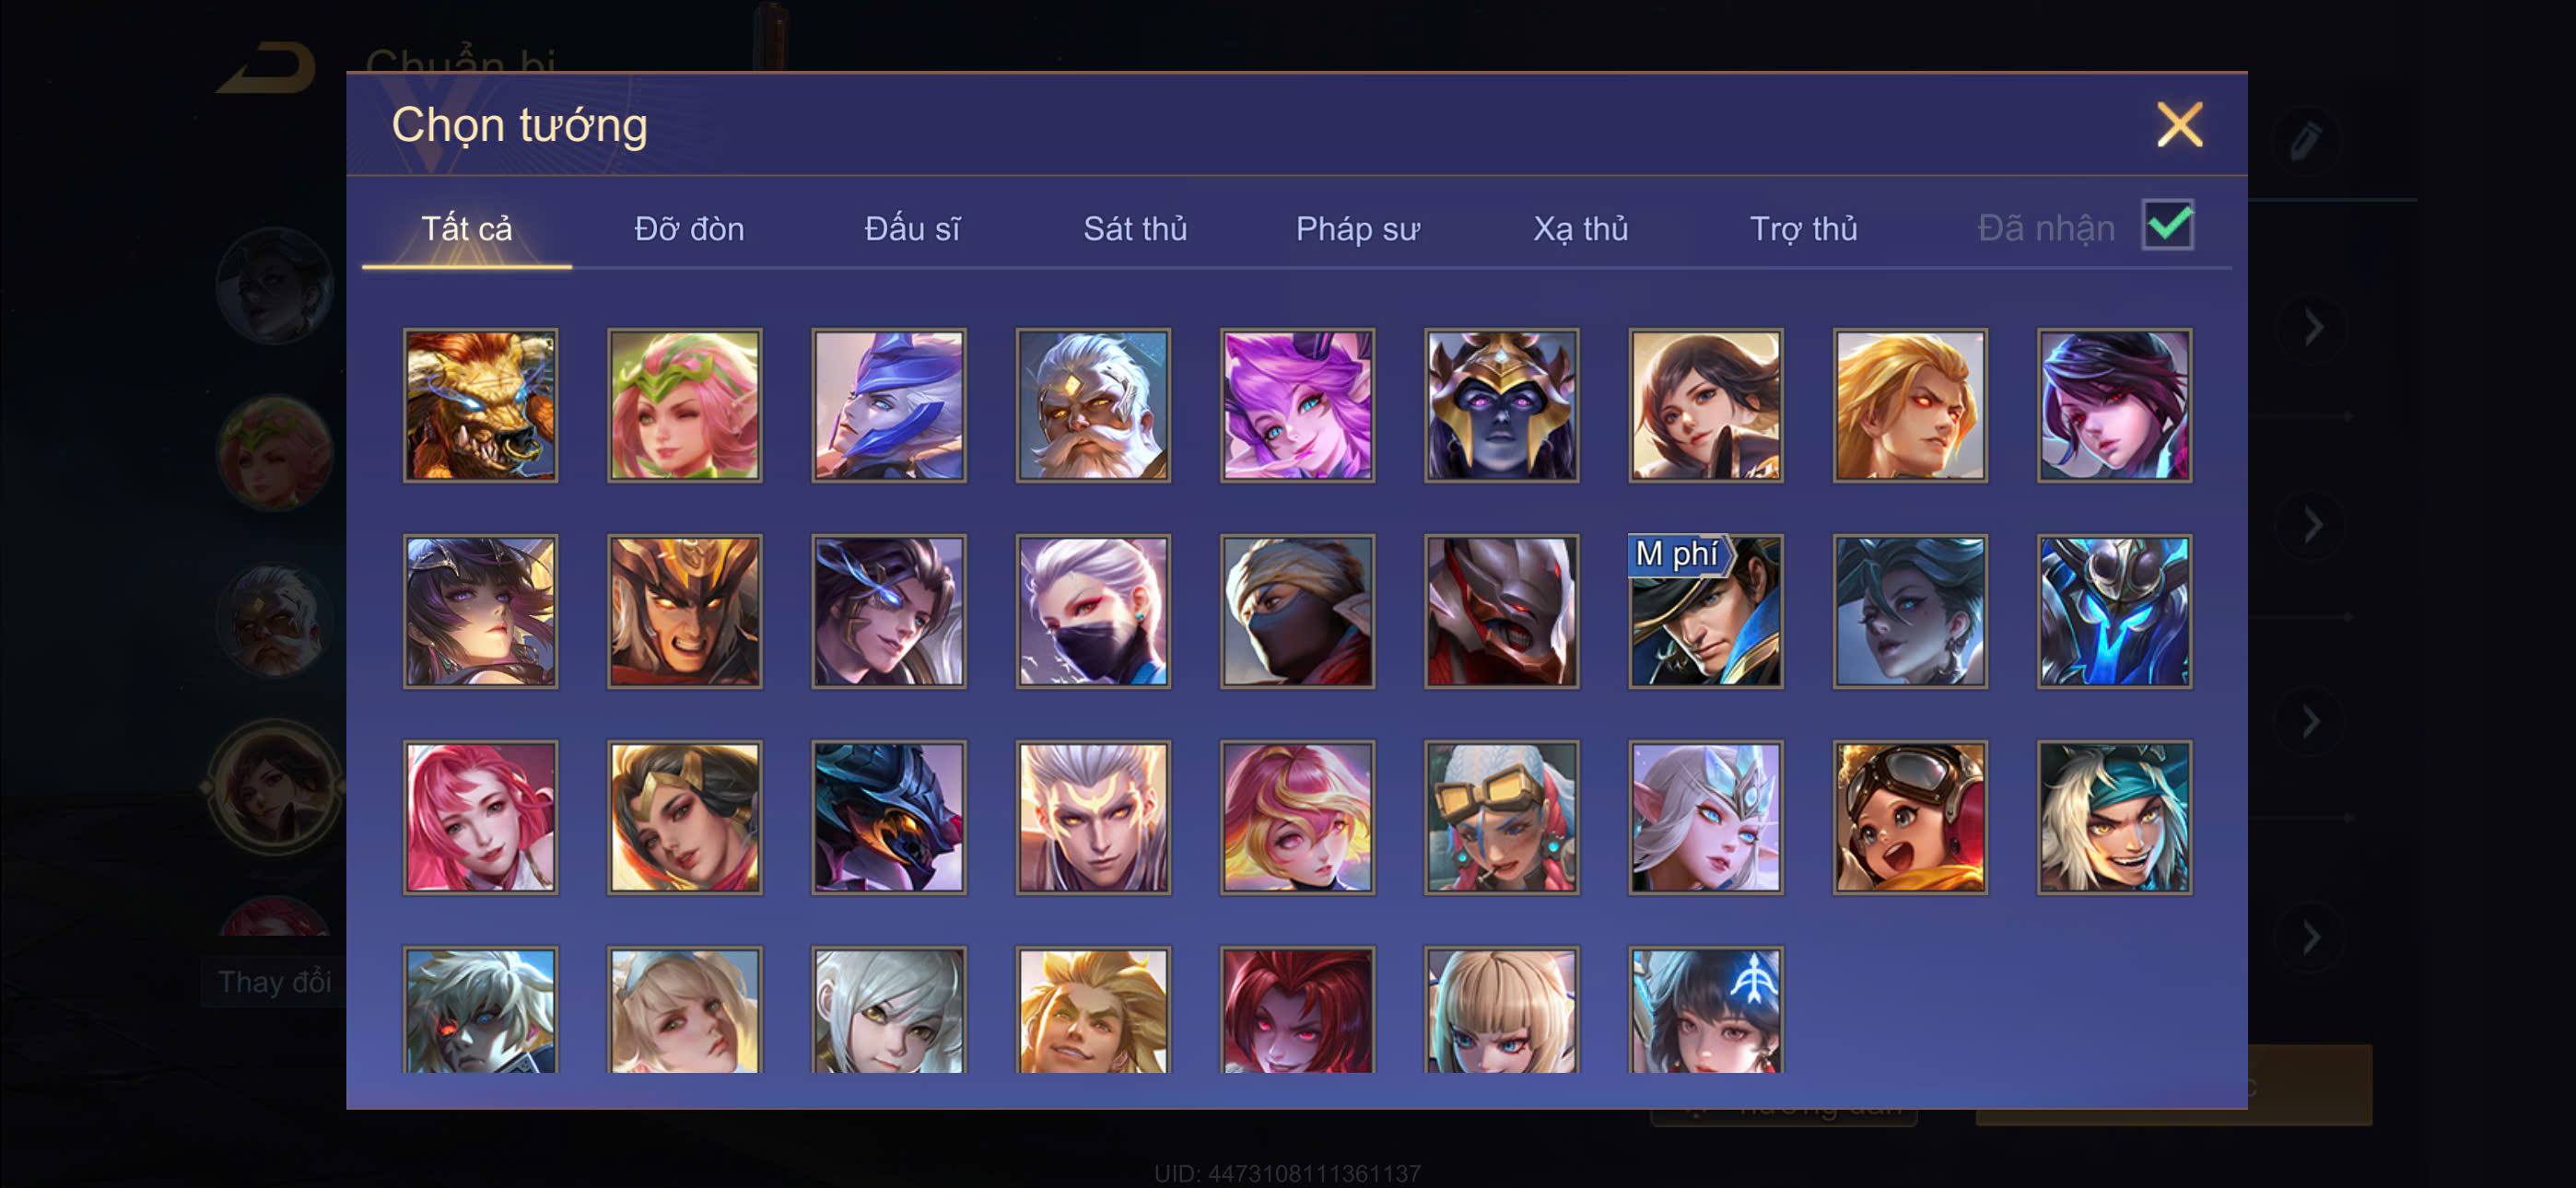
Task: Switch to the 'Đấu sĩ' tab
Action: coord(912,229)
